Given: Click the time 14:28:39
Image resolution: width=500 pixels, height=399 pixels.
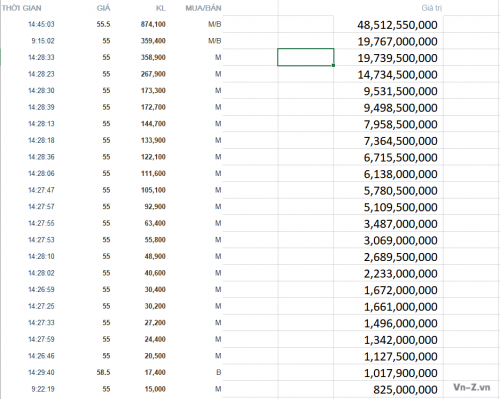Looking at the screenshot, I should [x=41, y=107].
